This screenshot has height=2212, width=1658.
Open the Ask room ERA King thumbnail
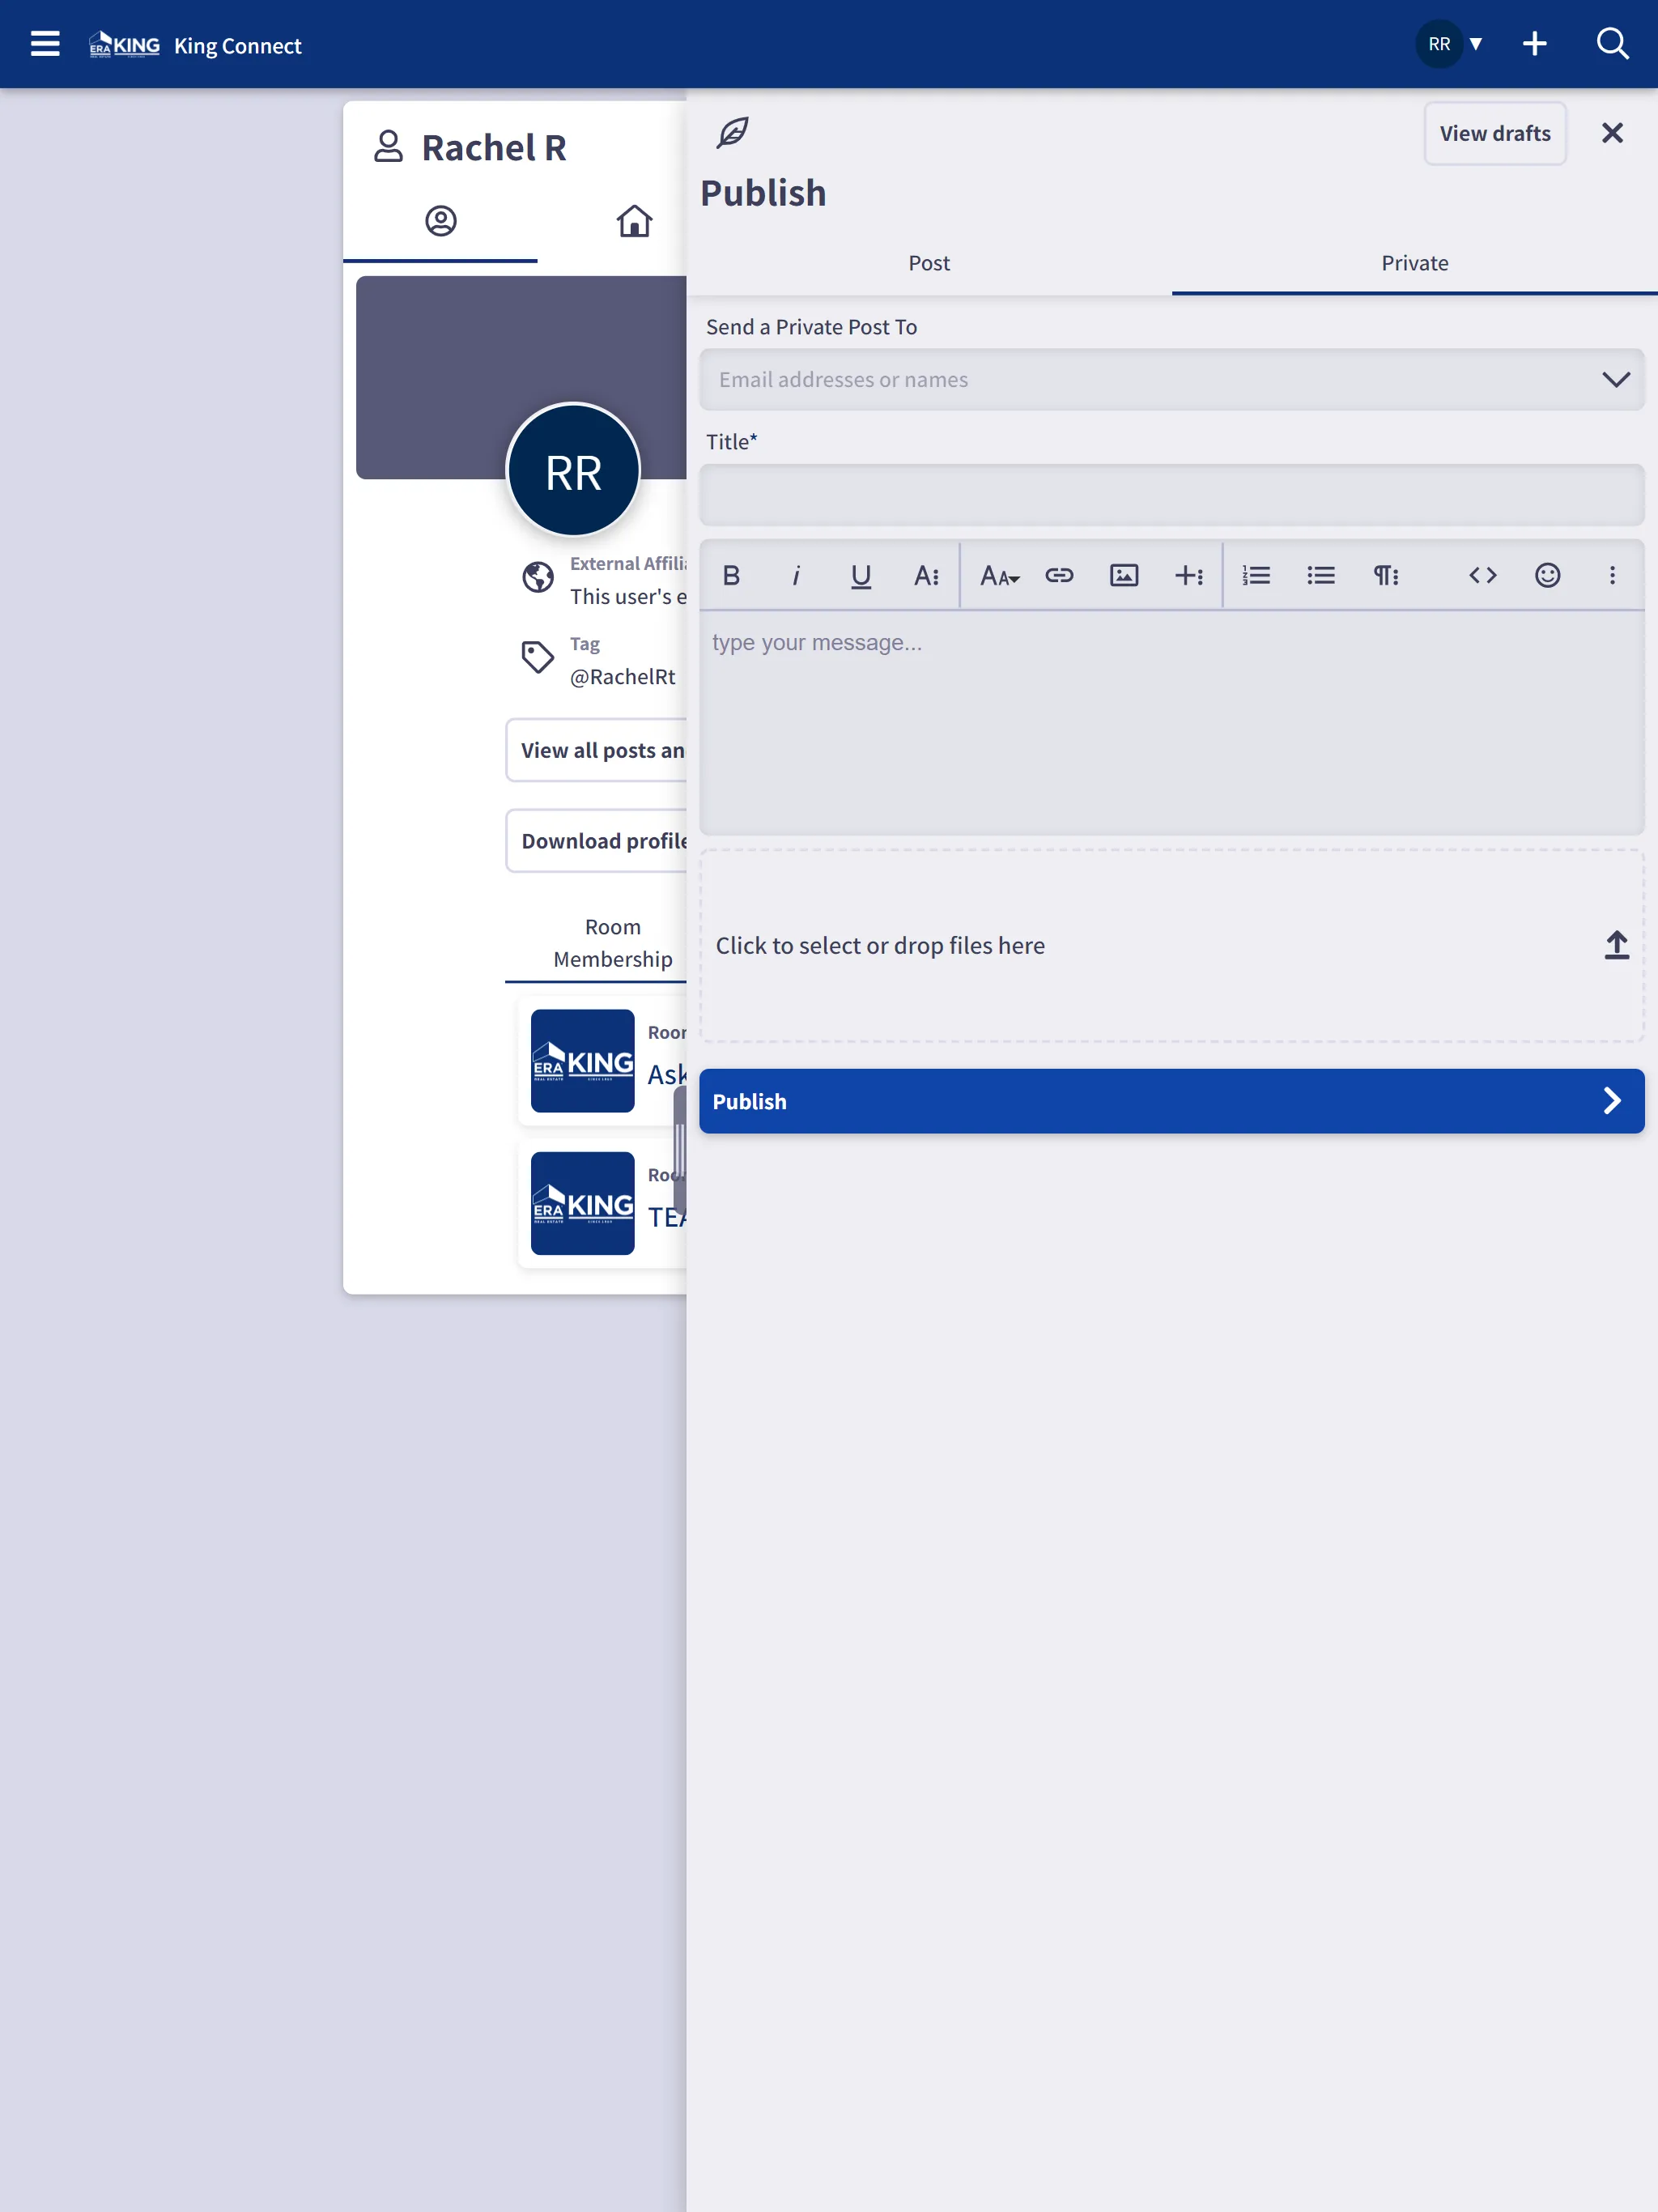582,1061
